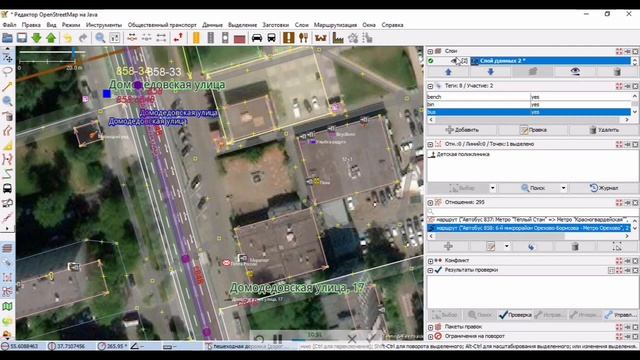Toggle visibility eye of Слой данных 2
640x360 pixels.
(454, 61)
